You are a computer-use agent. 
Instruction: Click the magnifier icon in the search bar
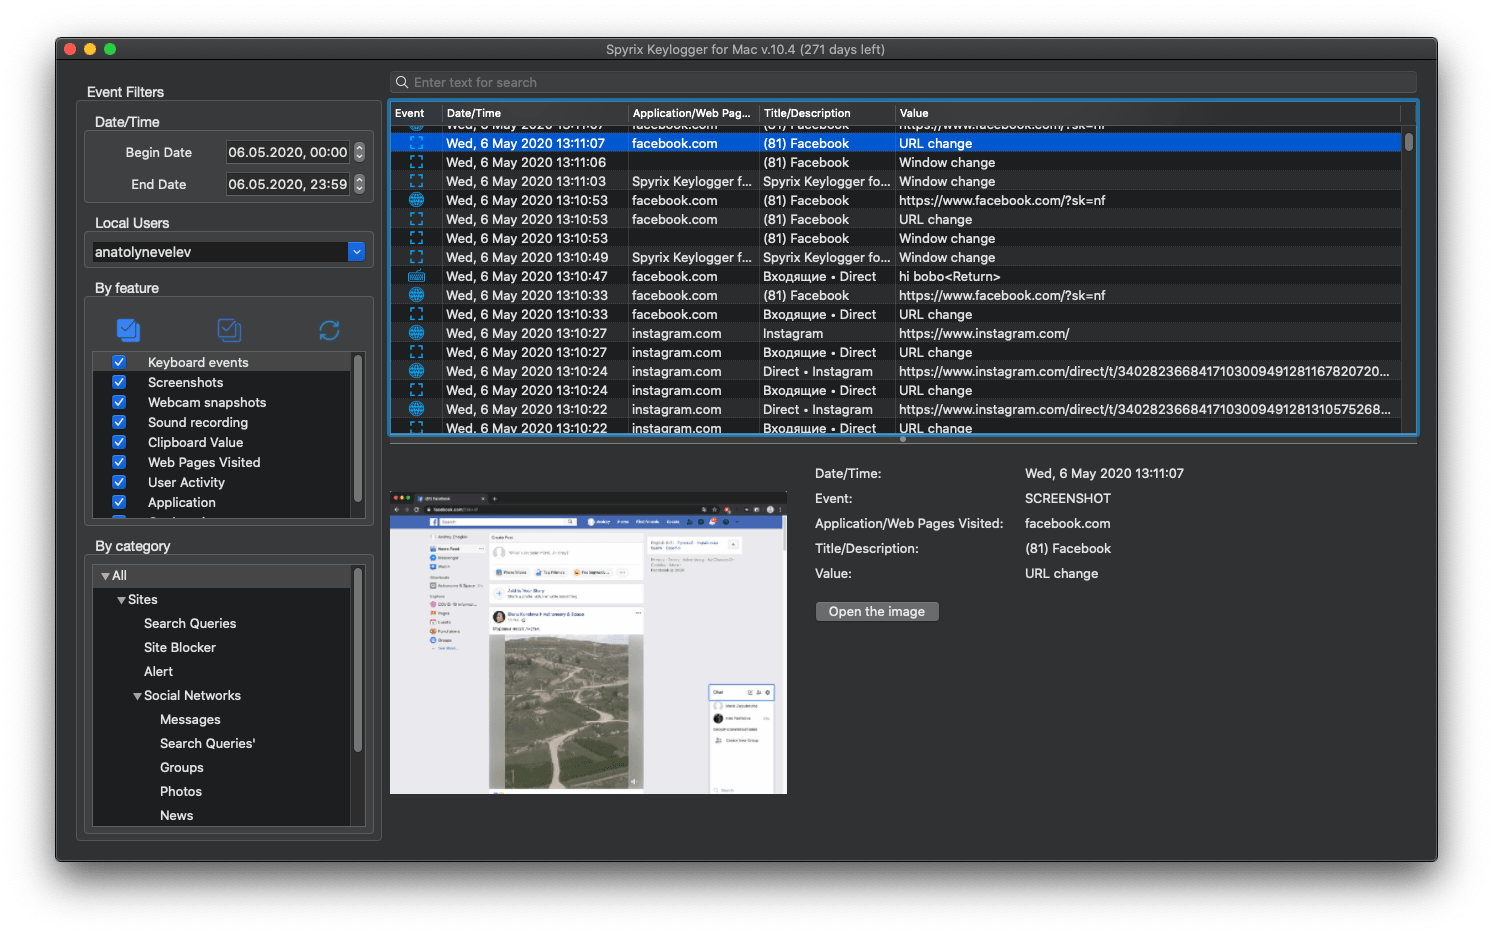coord(401,81)
